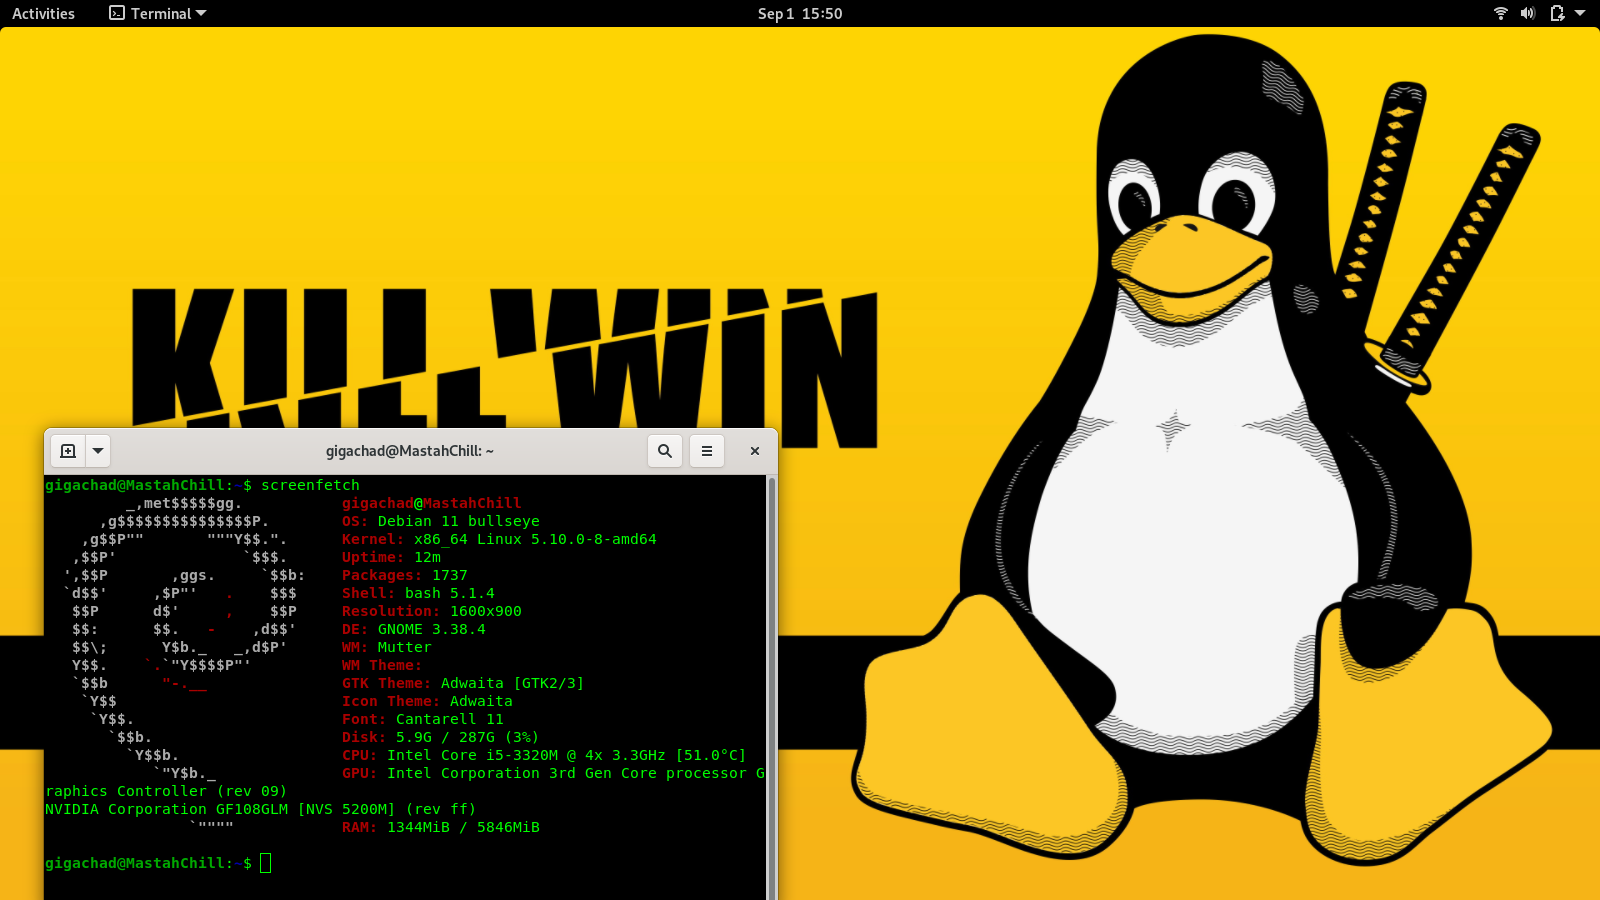Click the gigachad@MastahChill title bar
1600x900 pixels.
click(x=409, y=451)
